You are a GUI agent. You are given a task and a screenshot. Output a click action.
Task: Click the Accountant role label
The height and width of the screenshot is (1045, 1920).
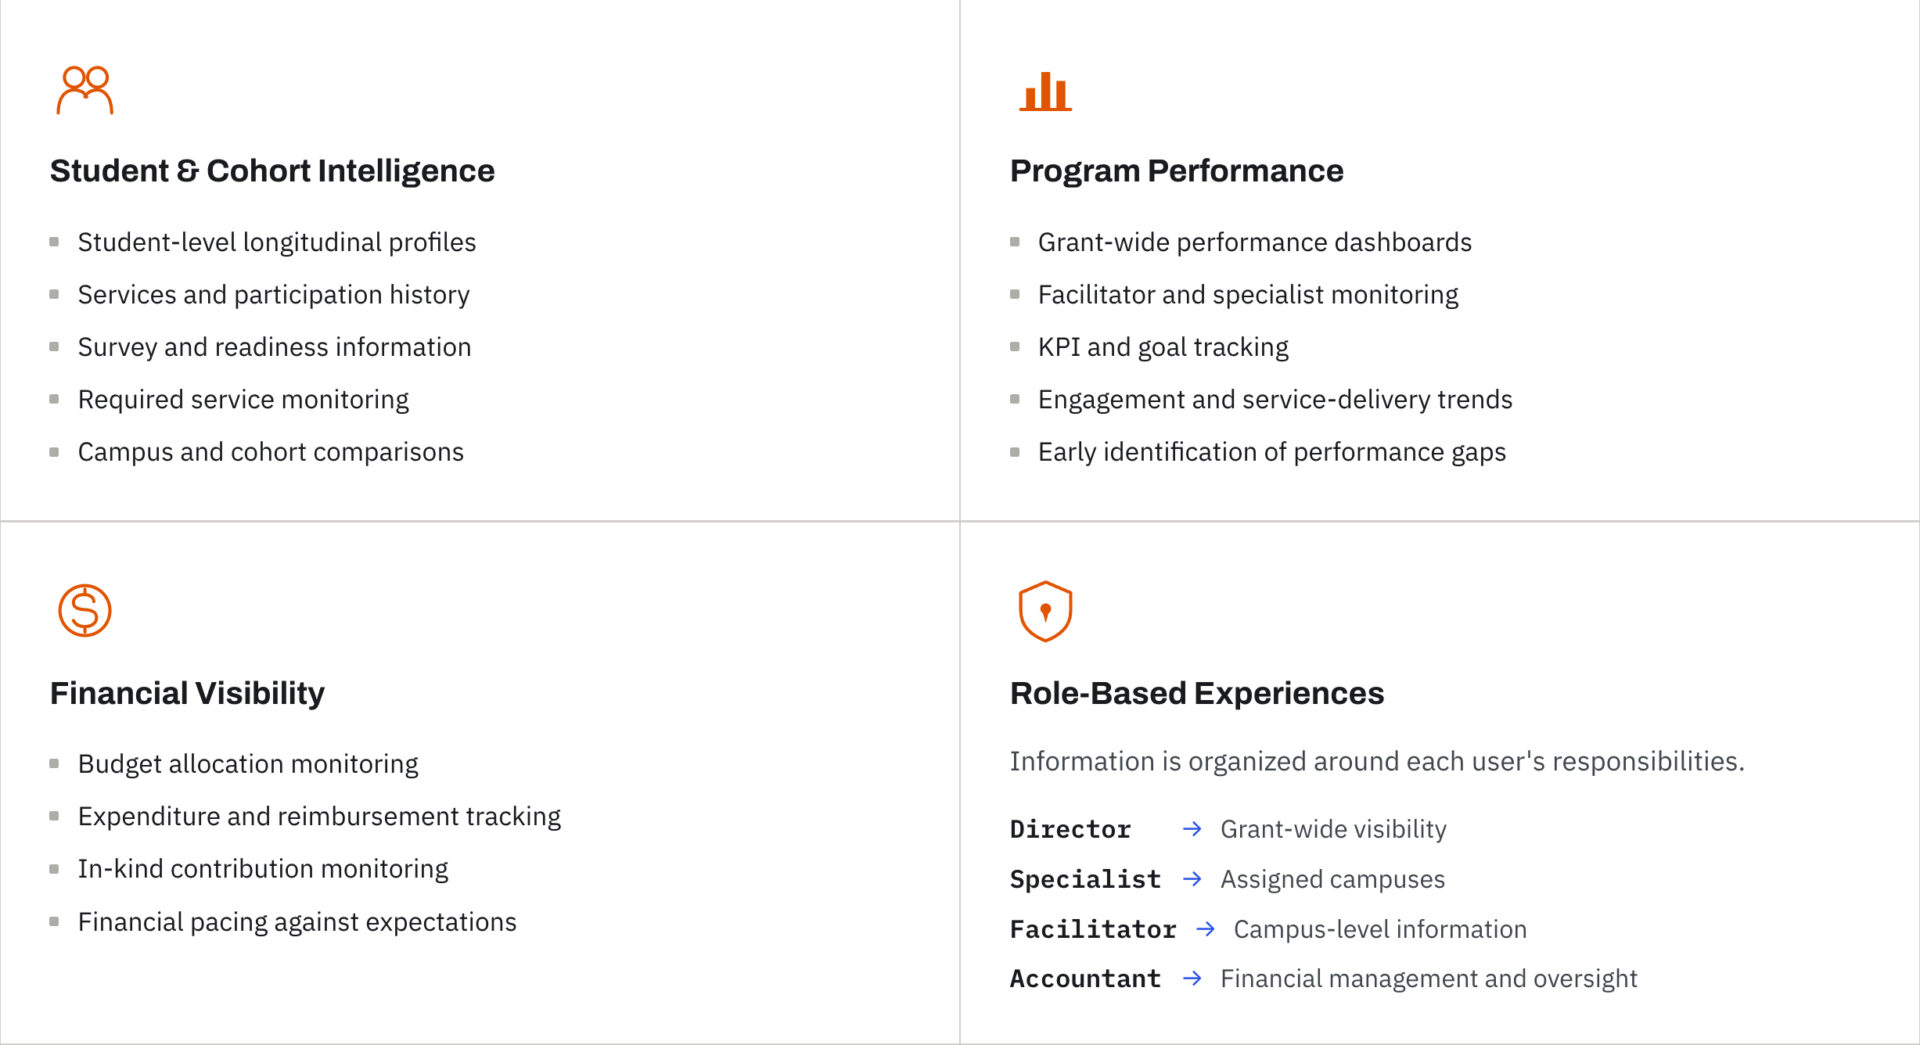pos(1085,978)
